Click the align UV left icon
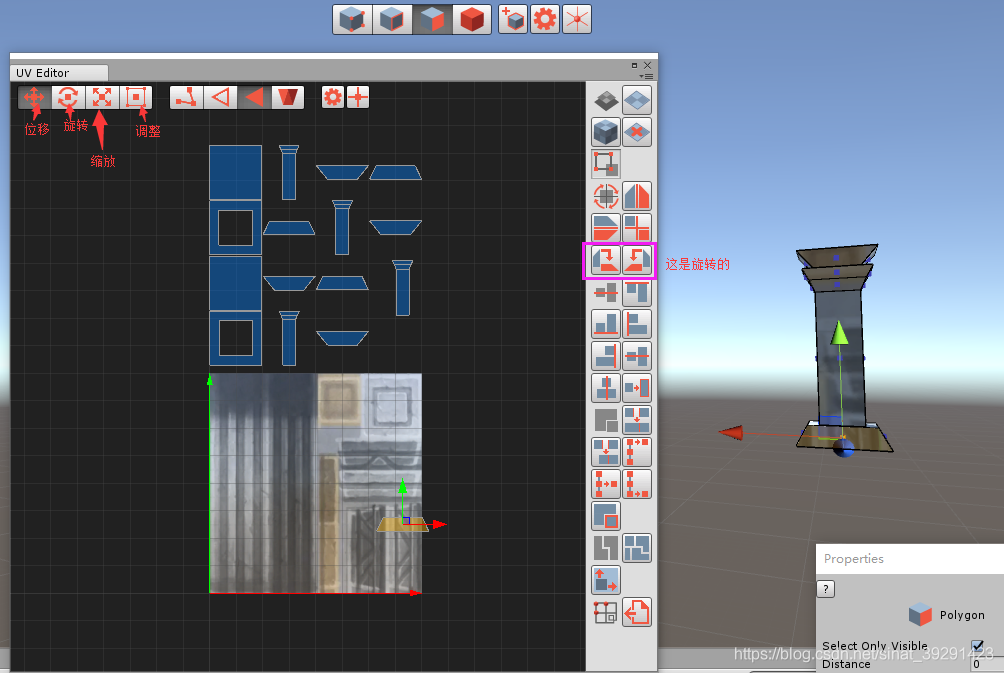 [x=637, y=324]
